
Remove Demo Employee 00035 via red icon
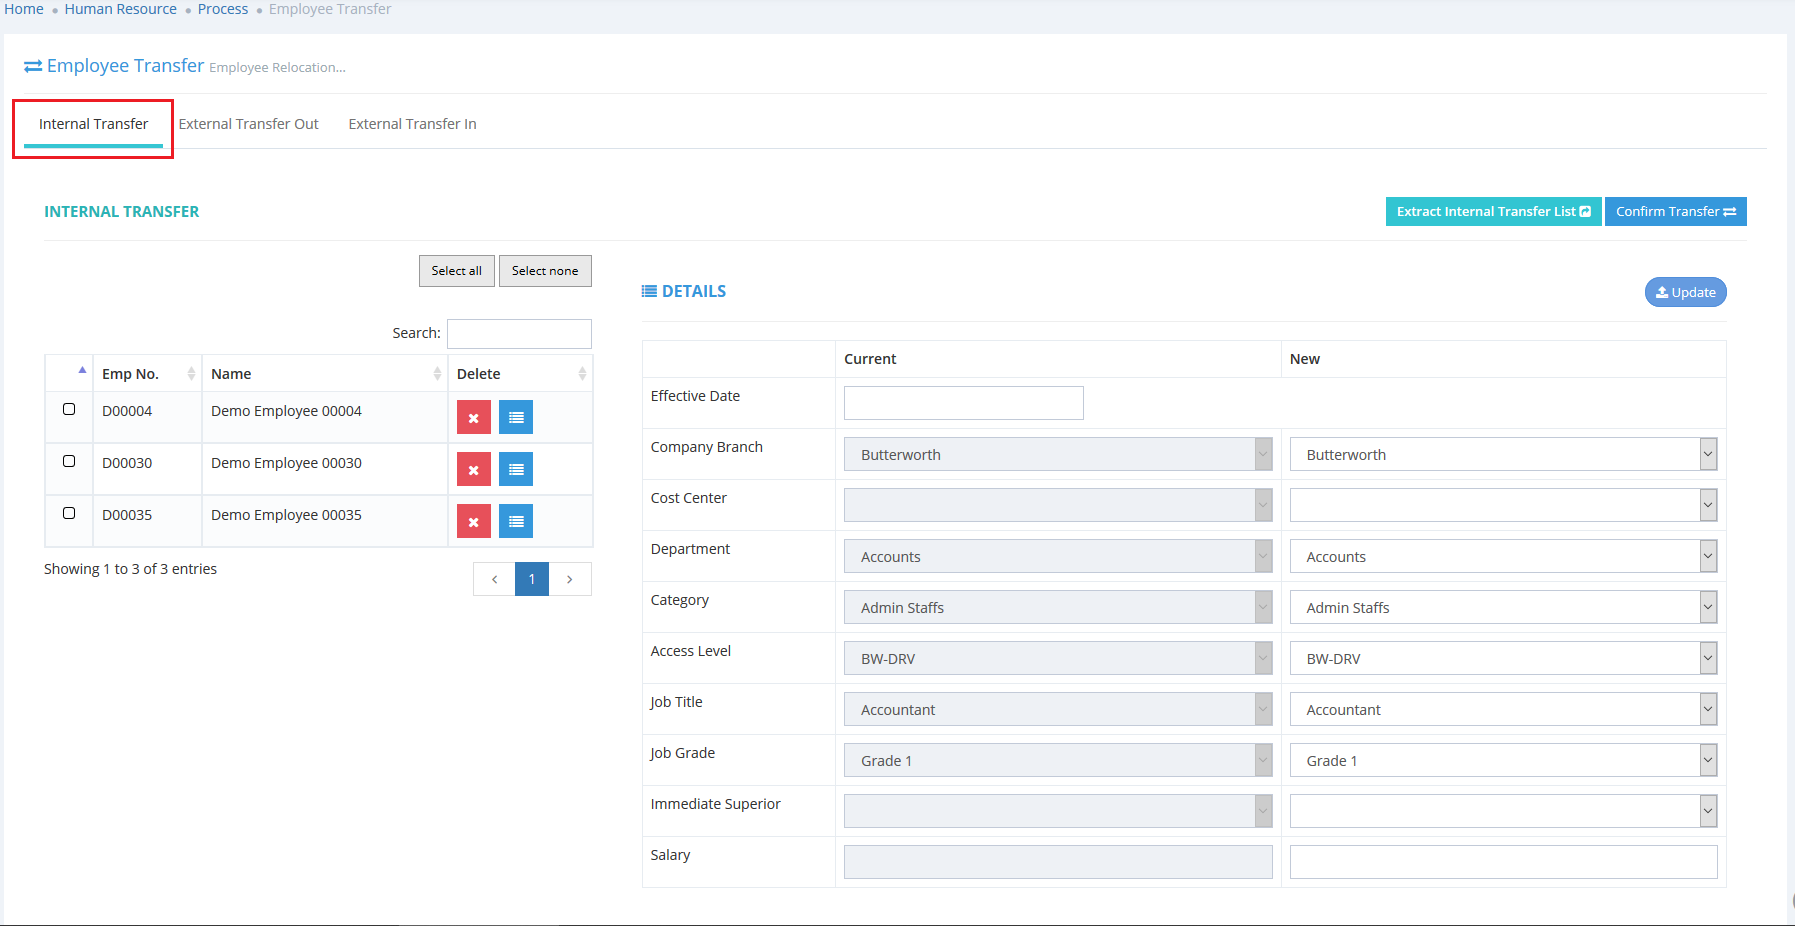(473, 522)
